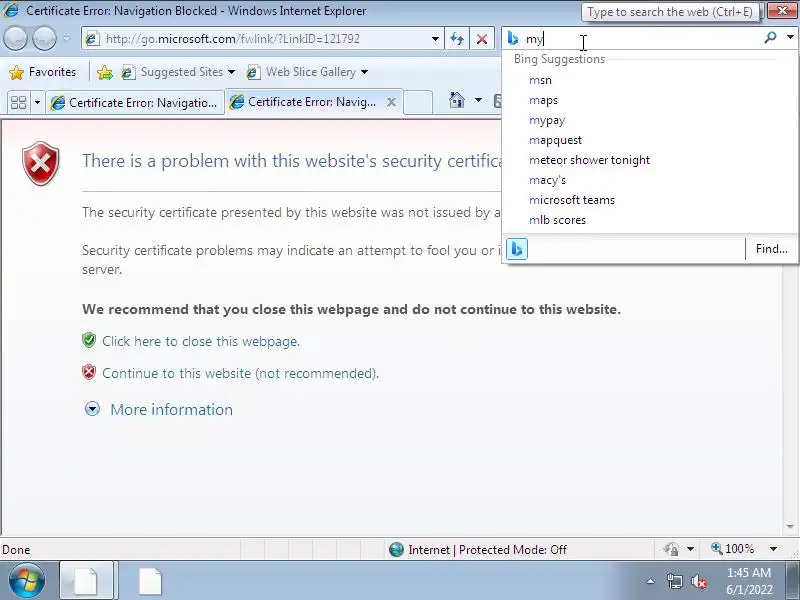
Task: Click the Forward navigation button
Action: (x=44, y=39)
